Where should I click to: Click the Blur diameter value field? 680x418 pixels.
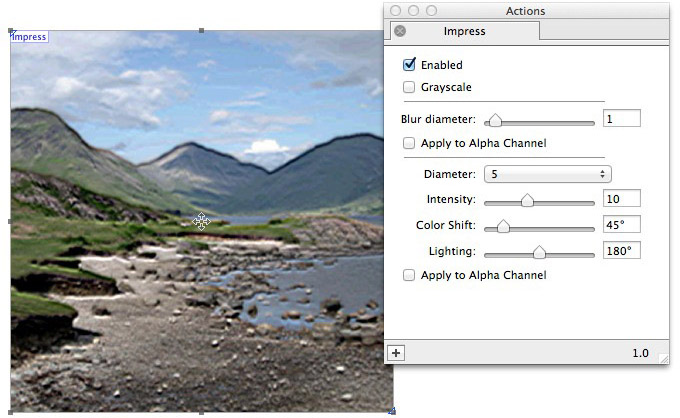(x=621, y=118)
